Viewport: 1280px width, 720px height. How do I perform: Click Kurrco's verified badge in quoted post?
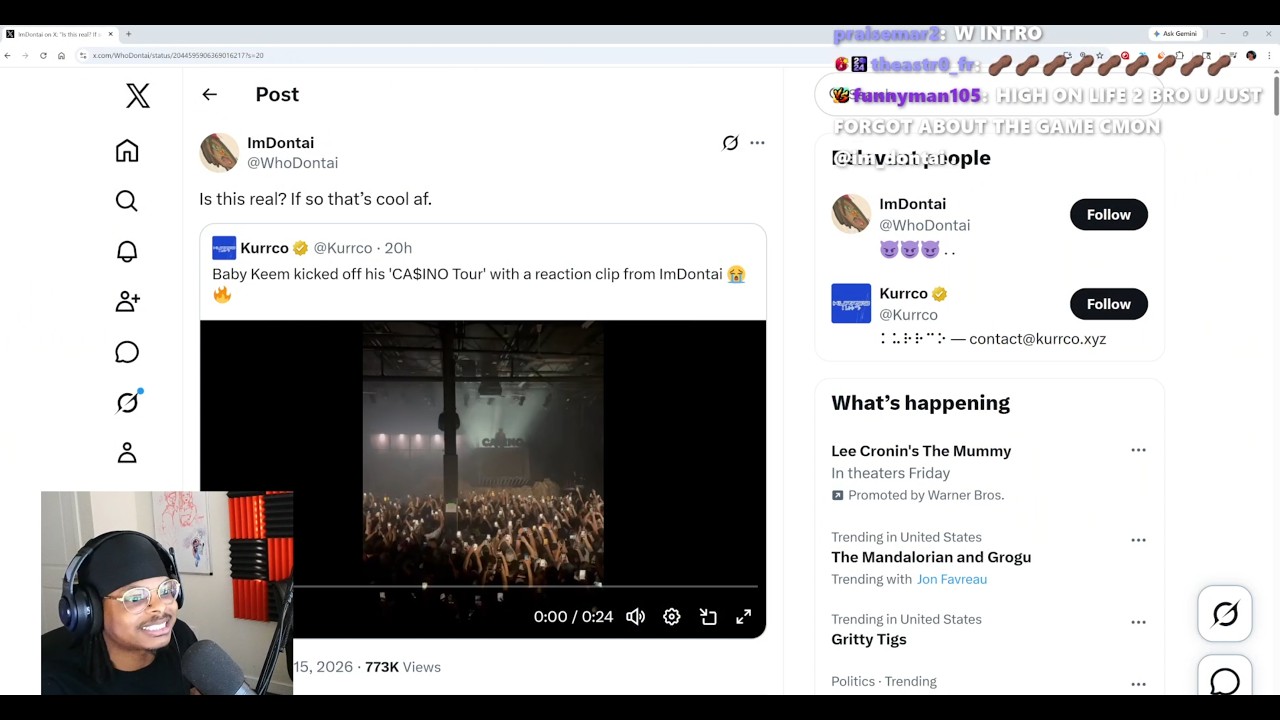click(300, 248)
